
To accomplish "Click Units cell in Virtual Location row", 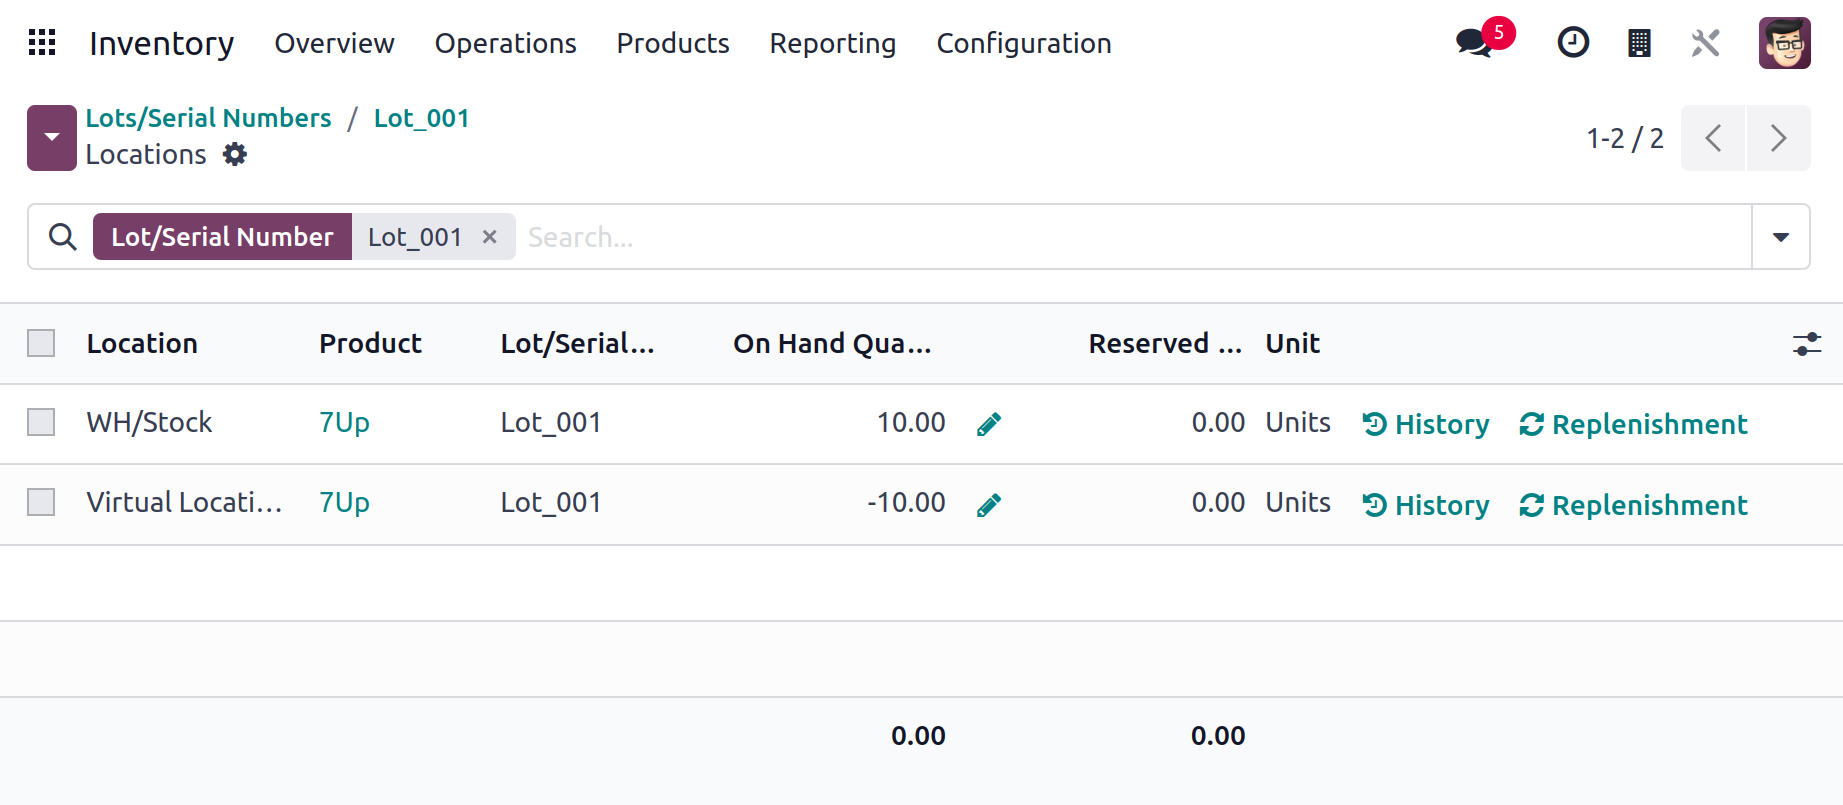I will (1298, 502).
